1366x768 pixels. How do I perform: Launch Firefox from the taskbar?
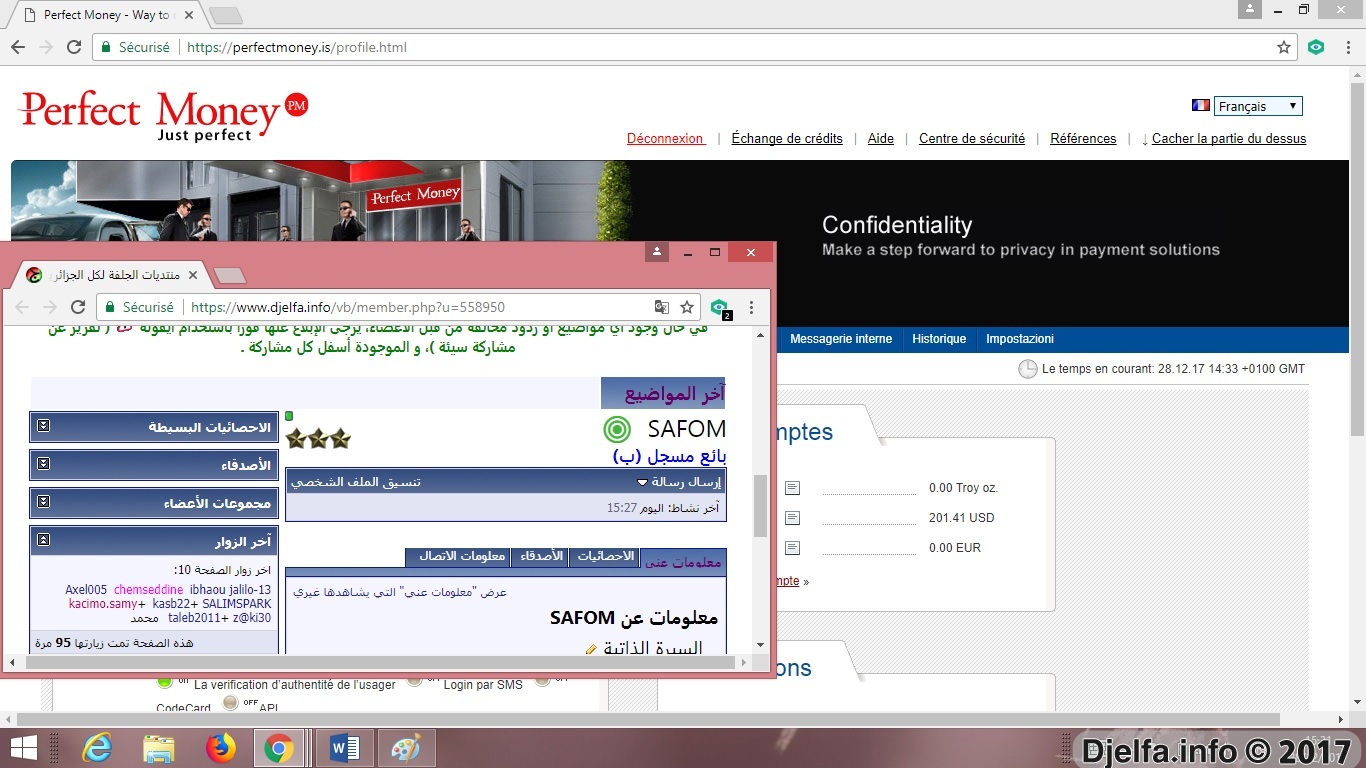[219, 748]
